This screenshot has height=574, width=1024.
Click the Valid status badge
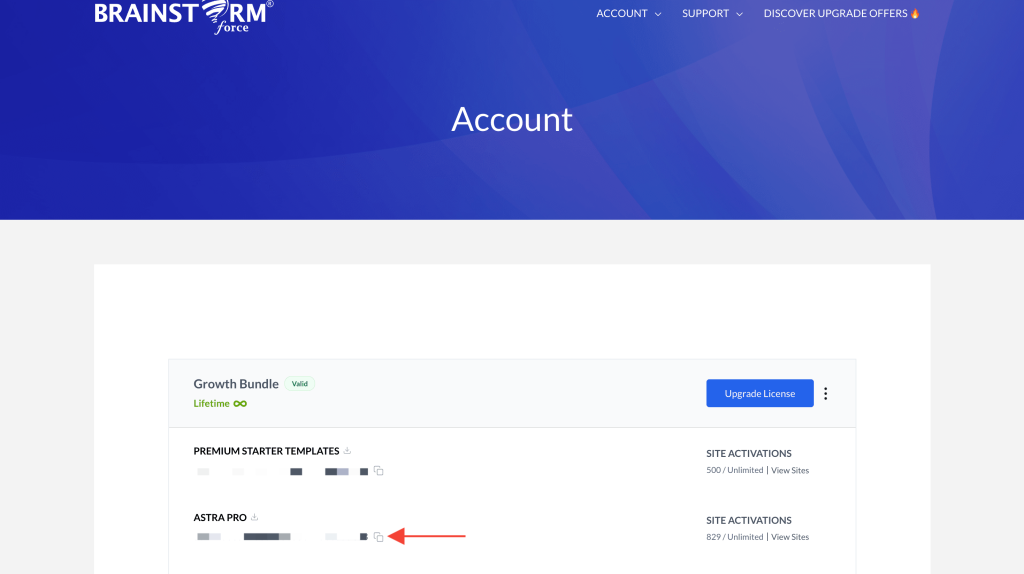pos(300,384)
